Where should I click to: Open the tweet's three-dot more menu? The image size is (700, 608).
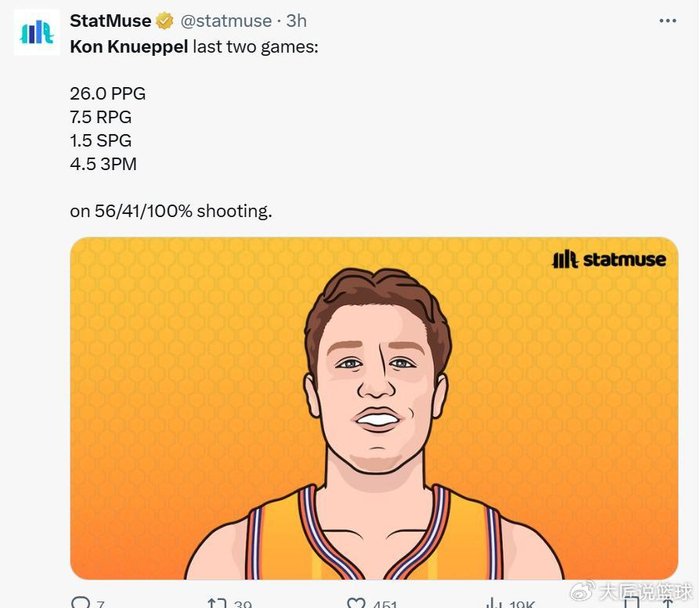pyautogui.click(x=668, y=21)
